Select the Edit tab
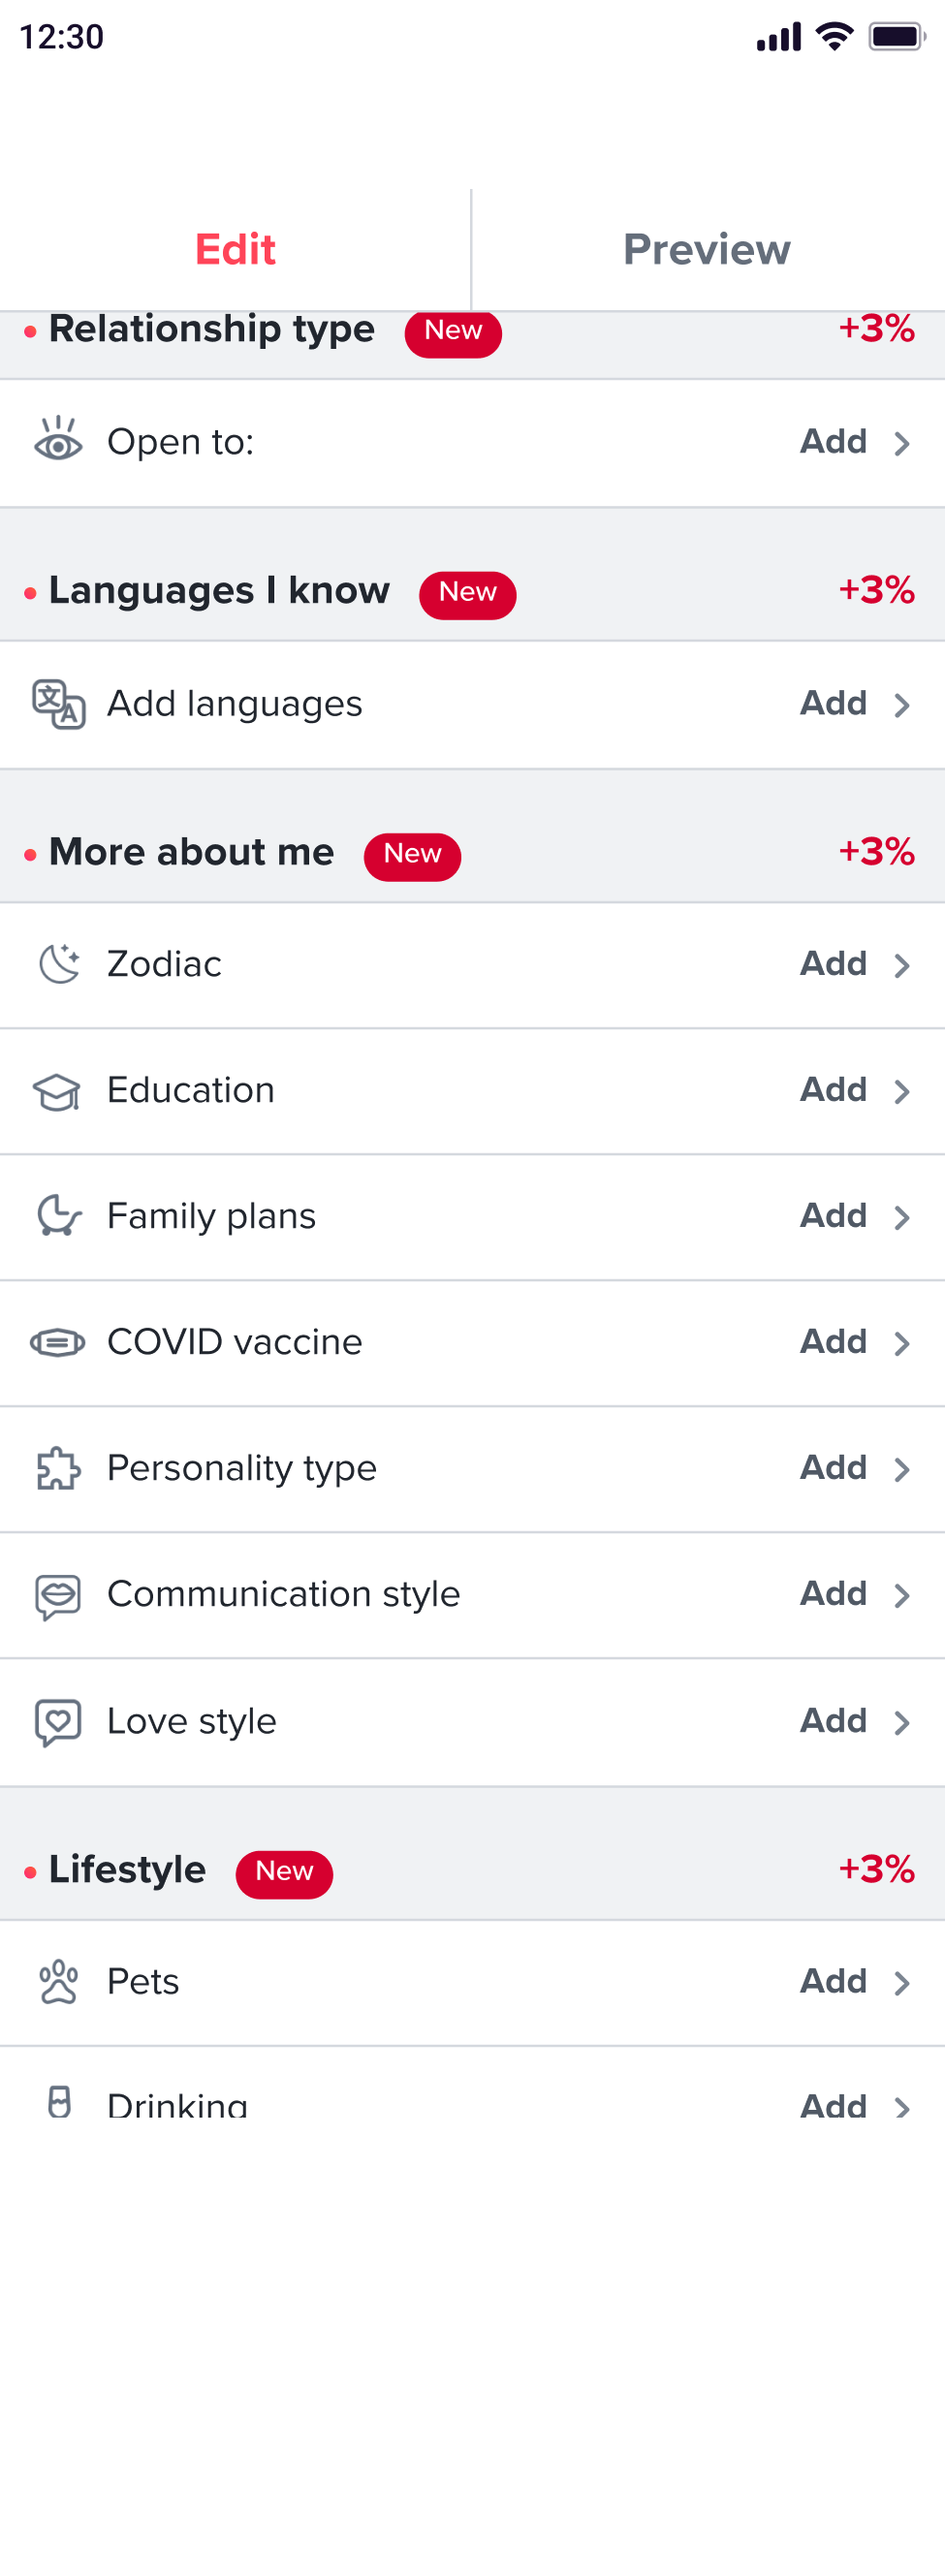Viewport: 945px width, 2576px height. [235, 249]
